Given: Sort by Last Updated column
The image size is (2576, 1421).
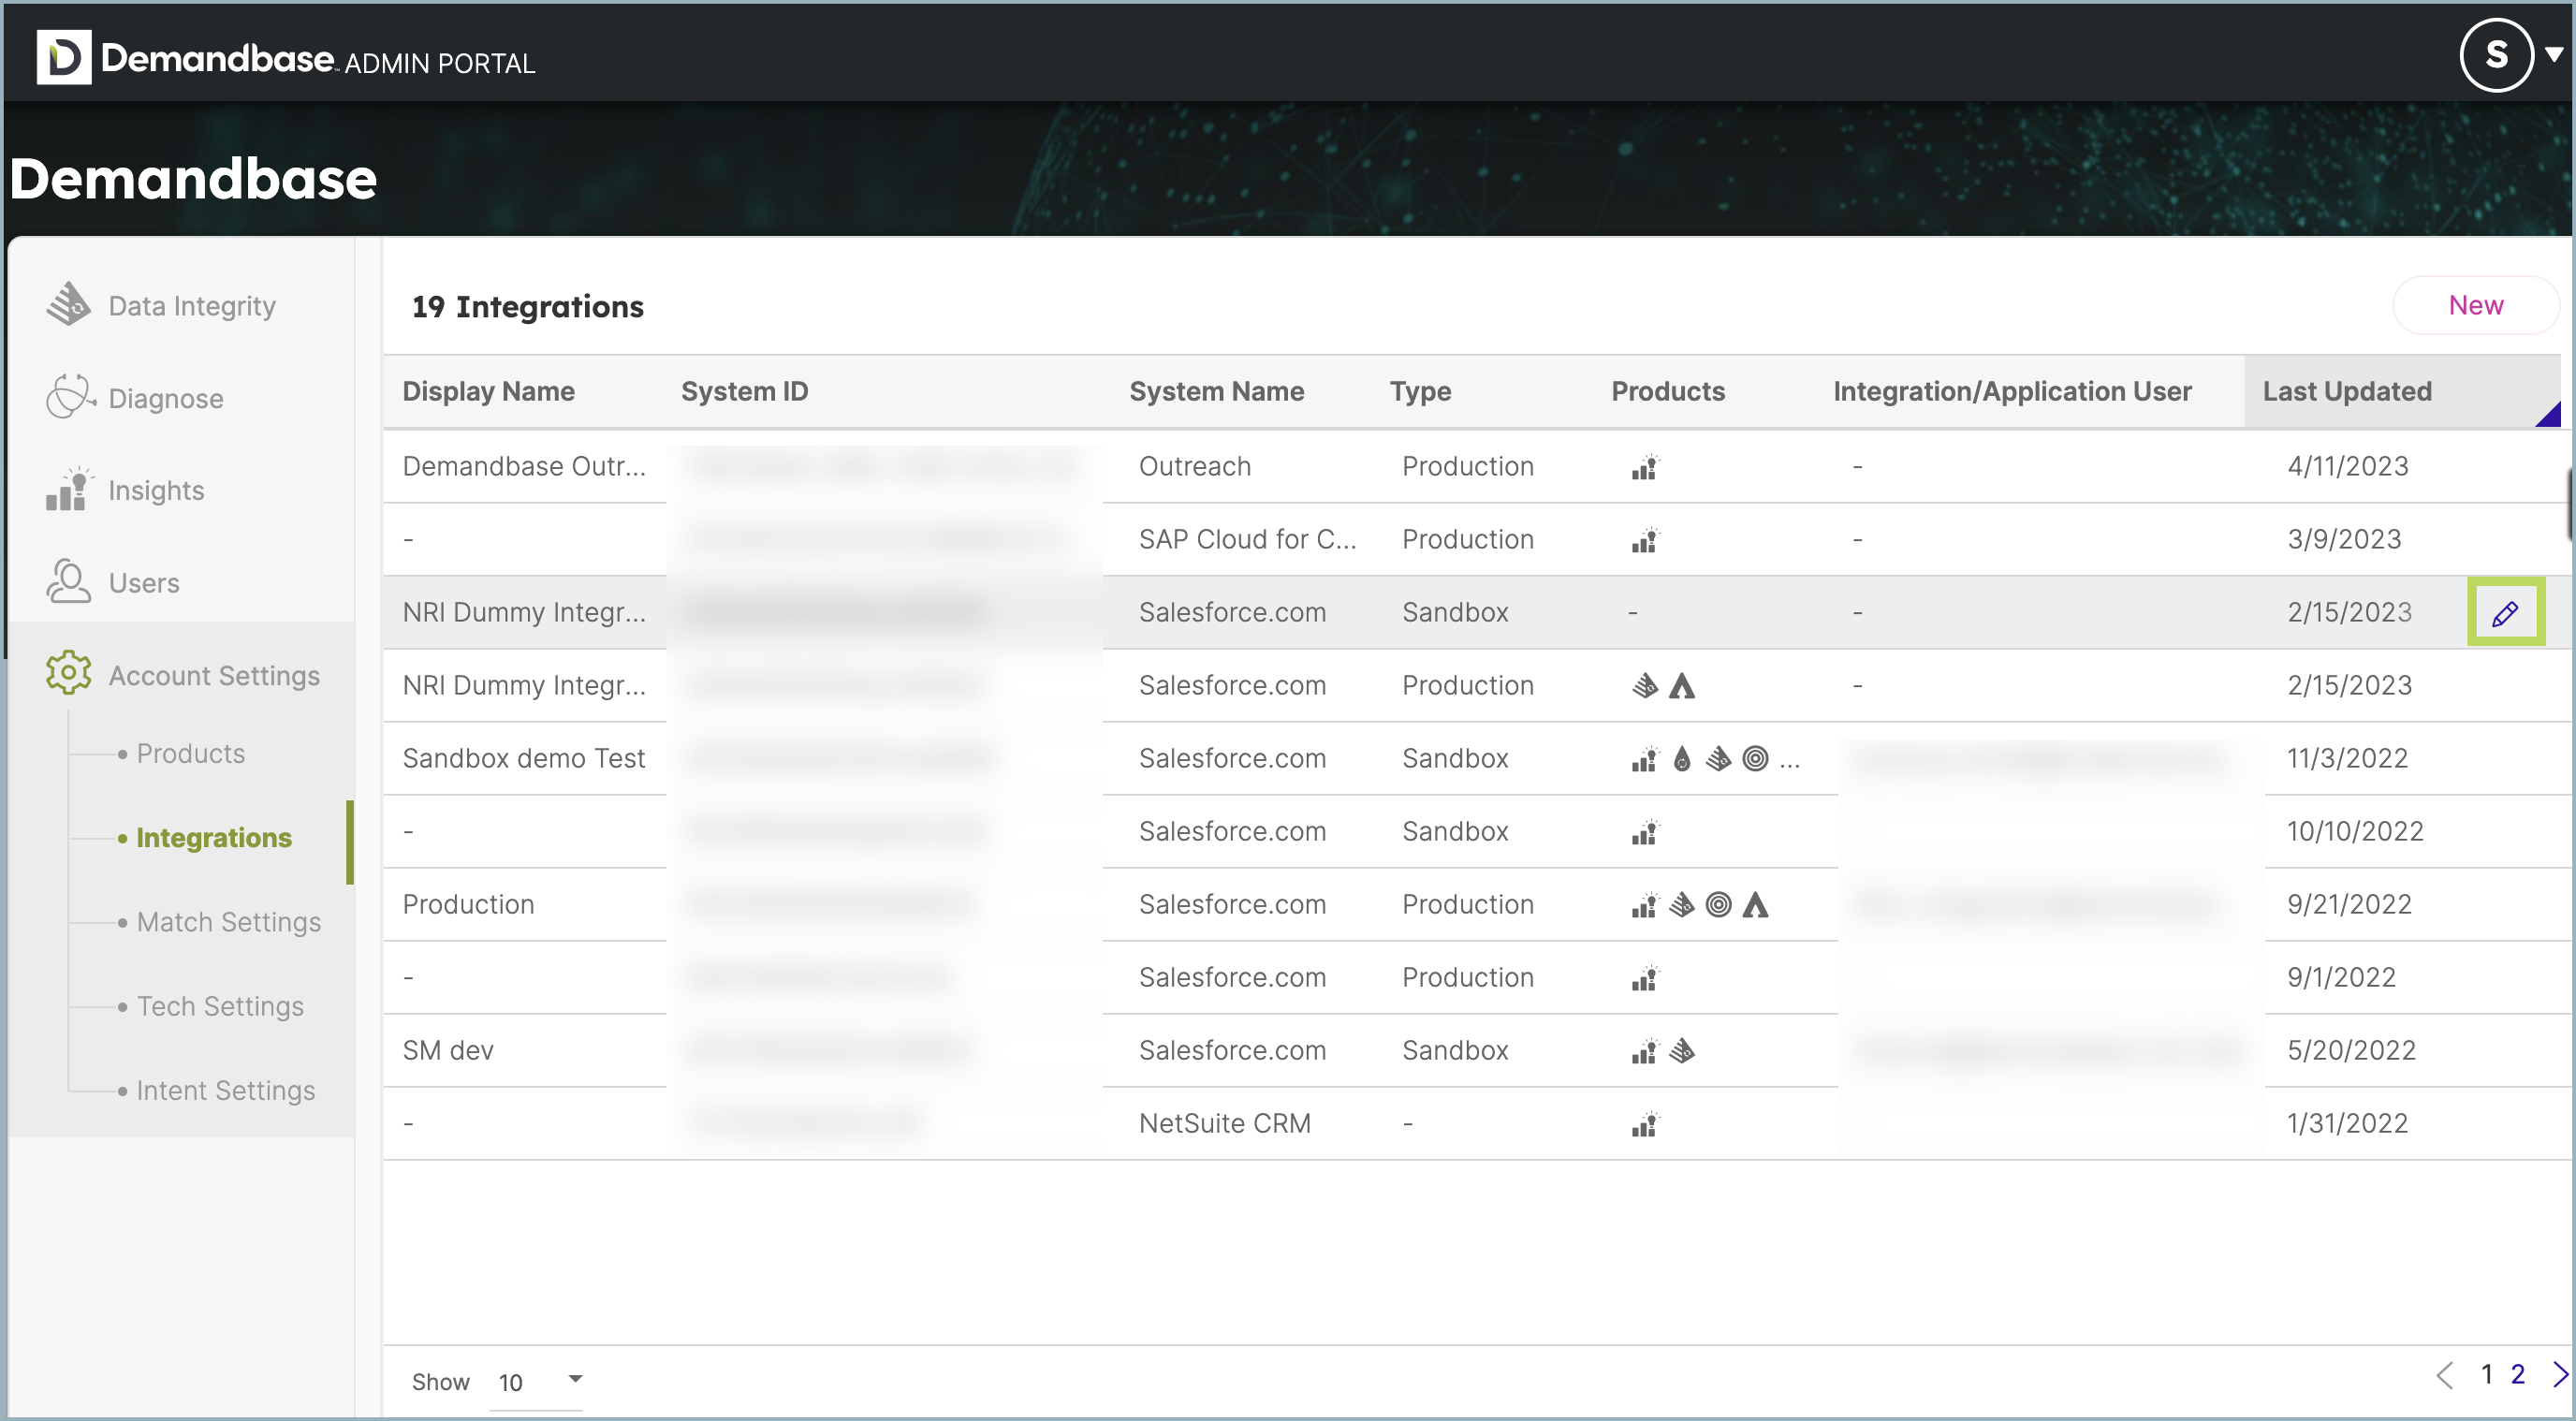Looking at the screenshot, I should click(x=2347, y=391).
